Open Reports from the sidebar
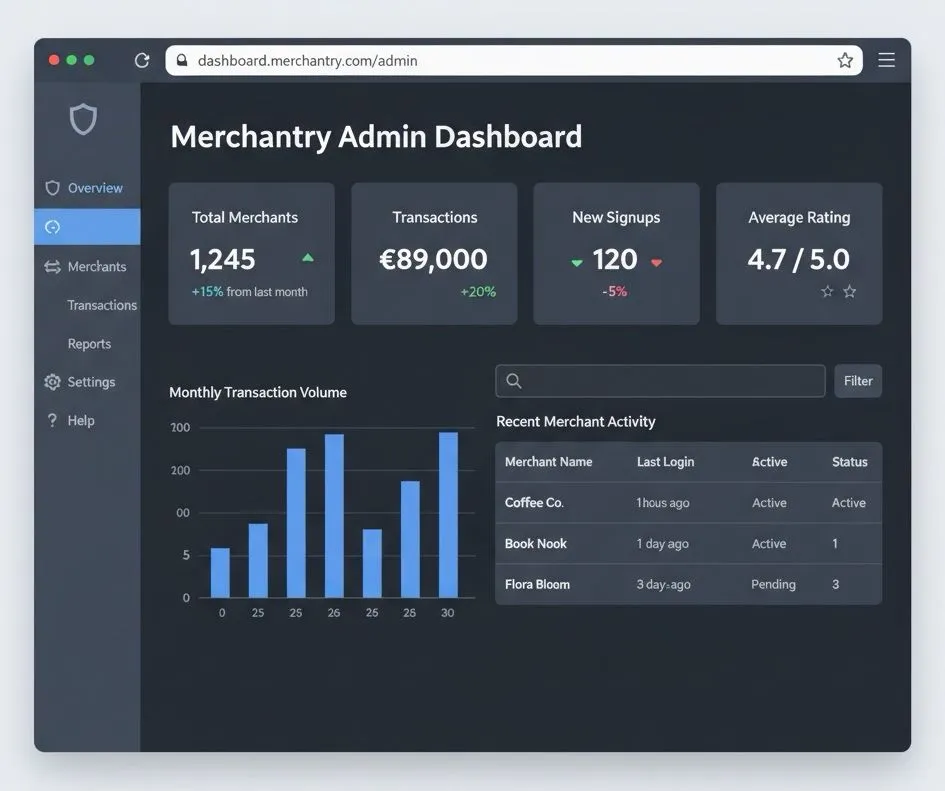The height and width of the screenshot is (791, 945). click(89, 344)
